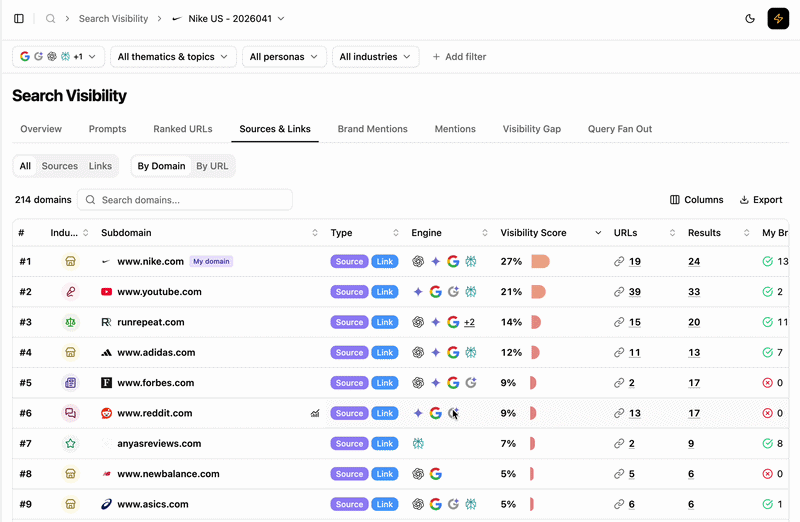
Task: Open the search engines filter dropdown
Action: click(x=58, y=57)
